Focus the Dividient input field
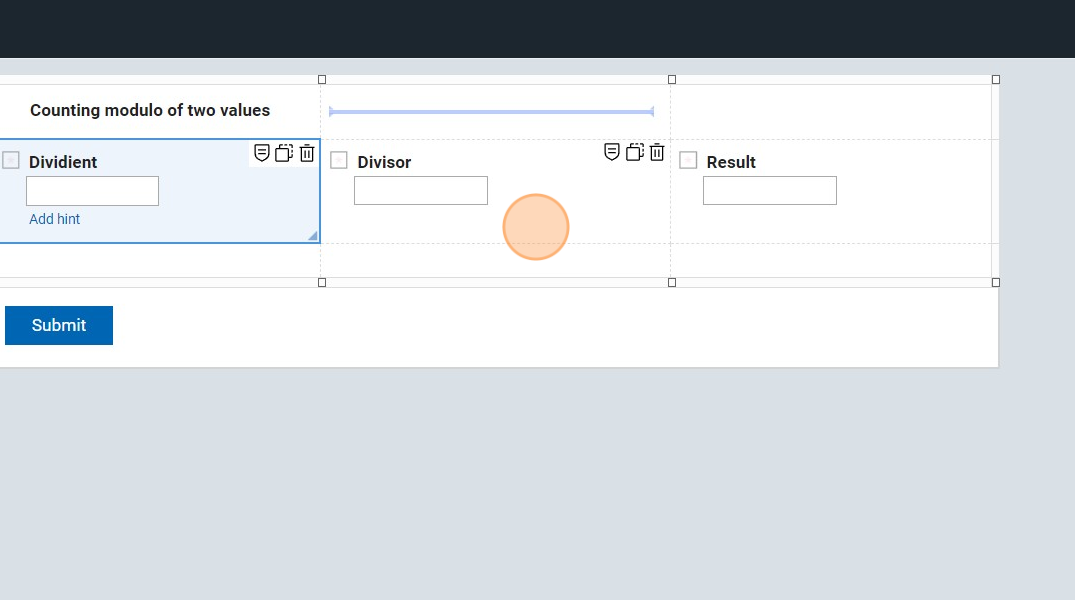Viewport: 1075px width, 600px height. [x=92, y=191]
